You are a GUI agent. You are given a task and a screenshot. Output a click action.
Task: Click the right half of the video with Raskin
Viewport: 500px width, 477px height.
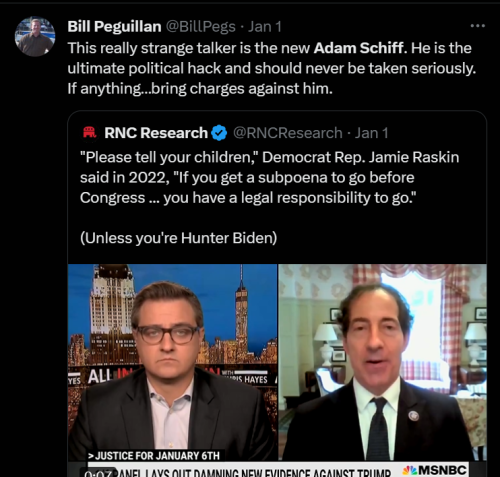coord(382,363)
